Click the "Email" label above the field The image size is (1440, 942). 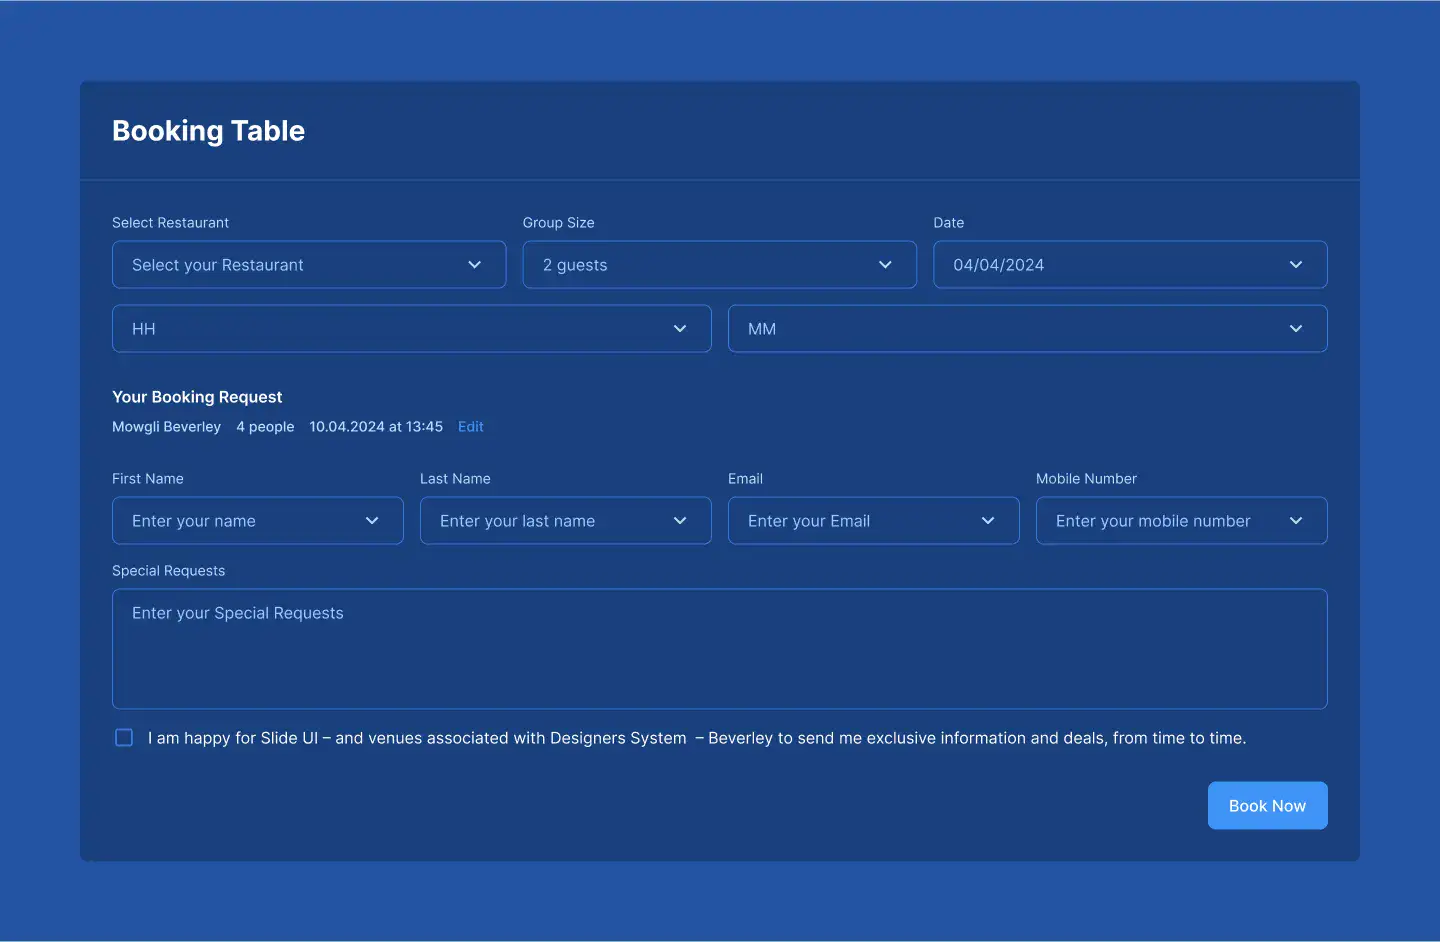(745, 479)
